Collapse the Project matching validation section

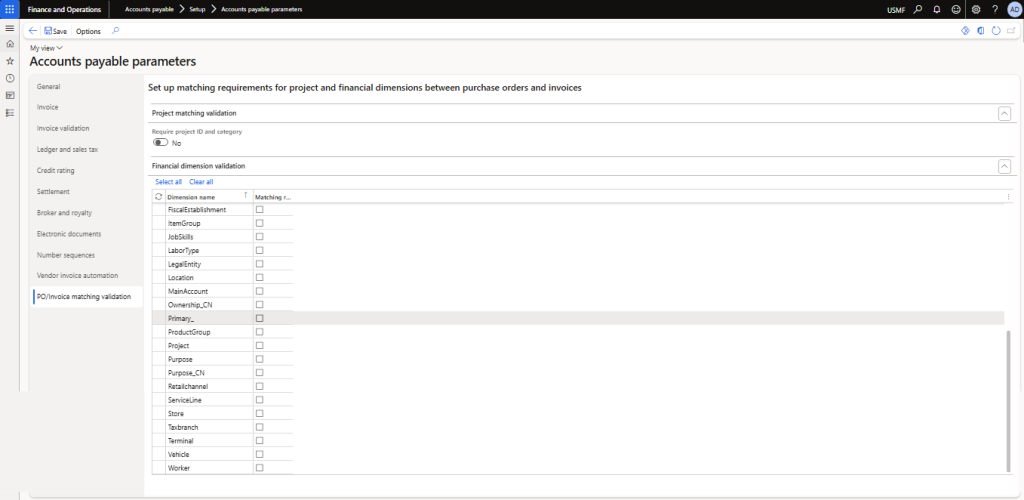point(1004,114)
